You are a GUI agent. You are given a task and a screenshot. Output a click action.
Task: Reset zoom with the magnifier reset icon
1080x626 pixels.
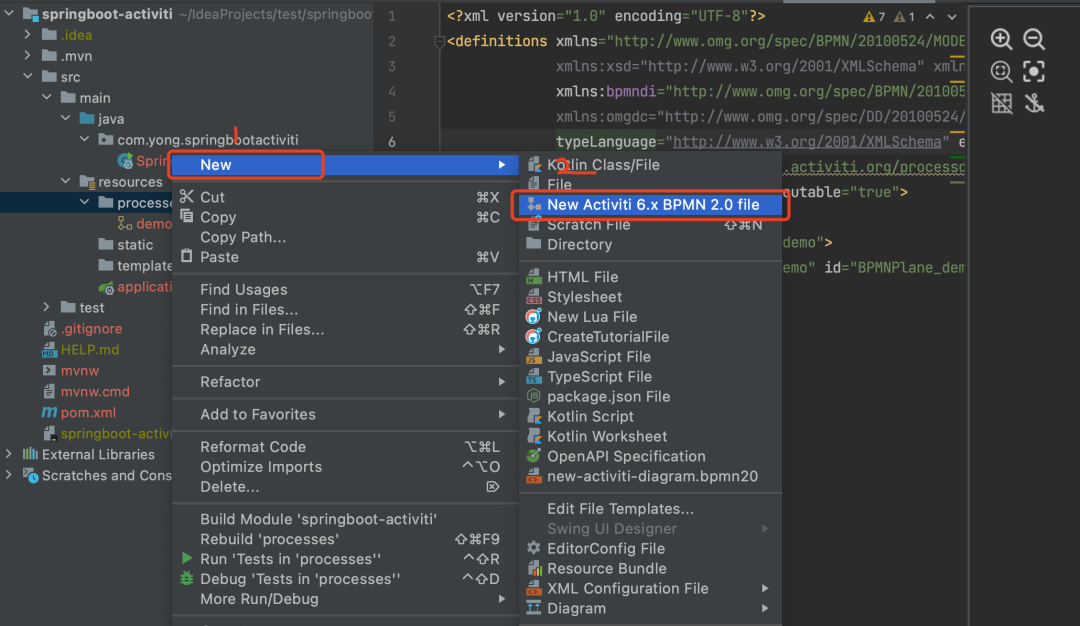click(x=1001, y=72)
